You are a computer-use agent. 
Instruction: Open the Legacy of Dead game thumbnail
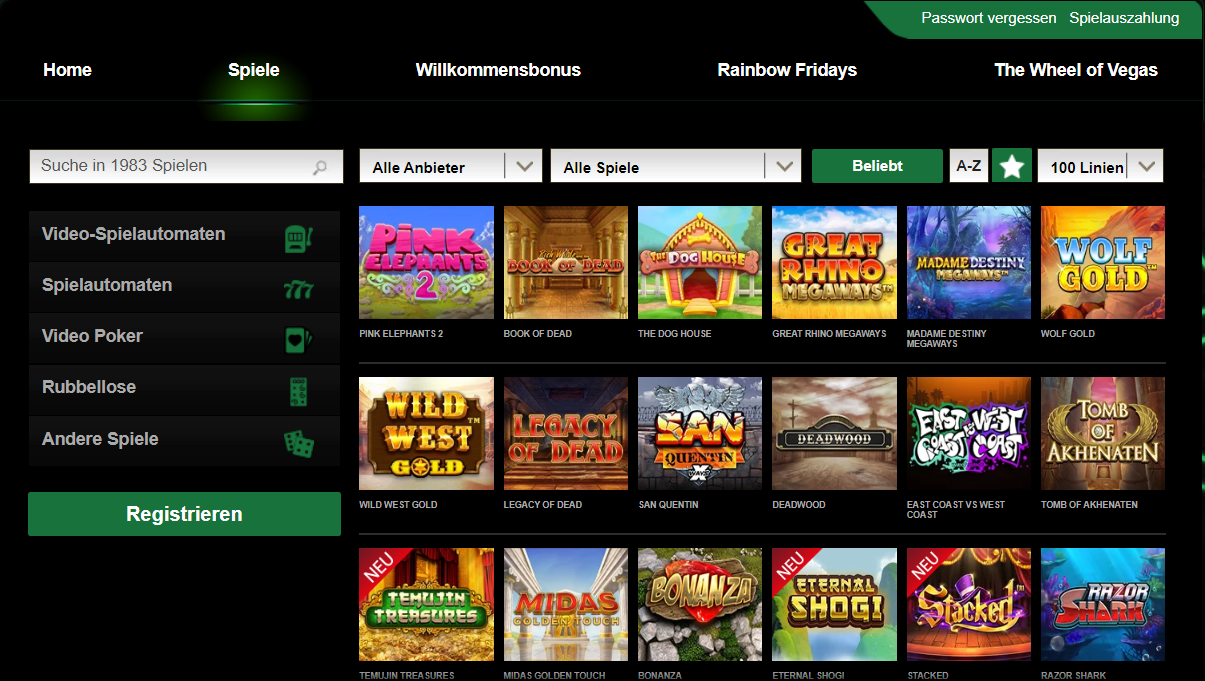(566, 433)
